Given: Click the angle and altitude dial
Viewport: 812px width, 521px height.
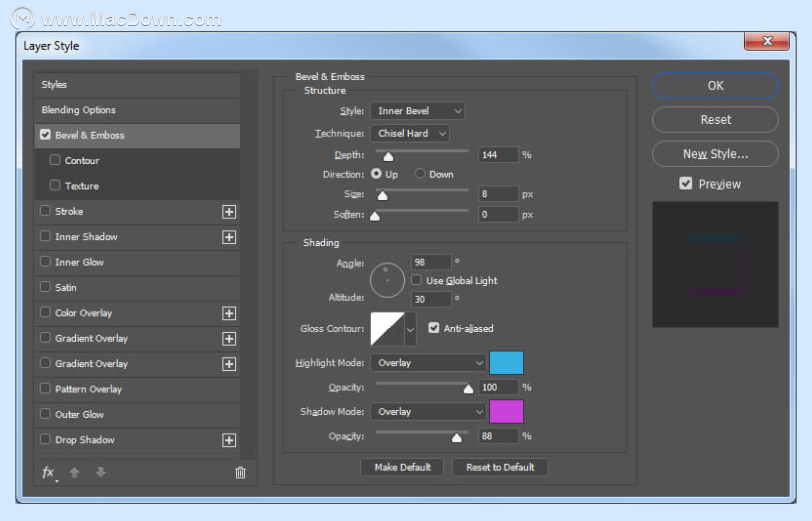Looking at the screenshot, I should coord(387,280).
